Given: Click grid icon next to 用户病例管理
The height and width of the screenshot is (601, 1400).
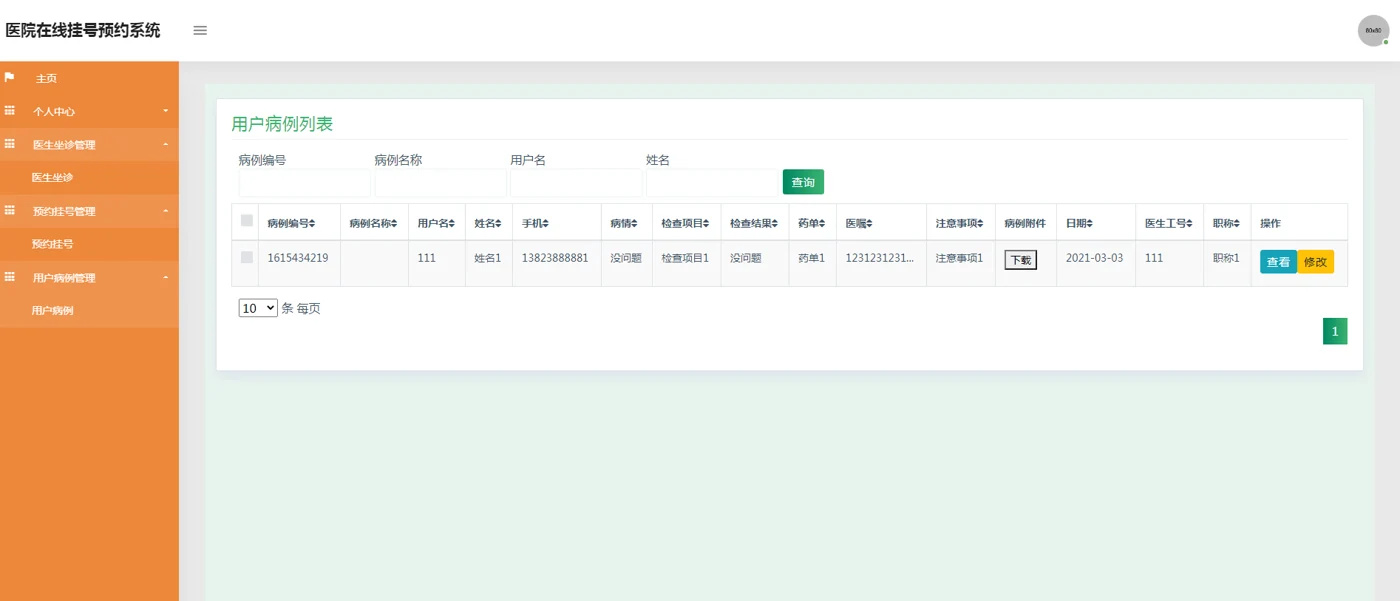Looking at the screenshot, I should click(10, 277).
